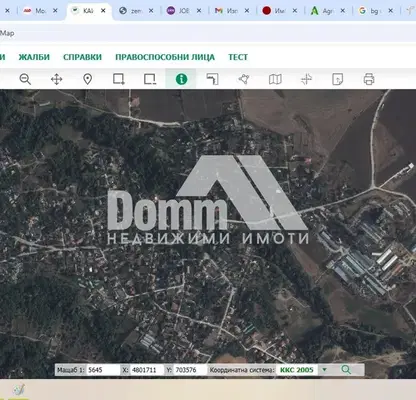Edit the Y coordinate field 703576

pos(190,370)
